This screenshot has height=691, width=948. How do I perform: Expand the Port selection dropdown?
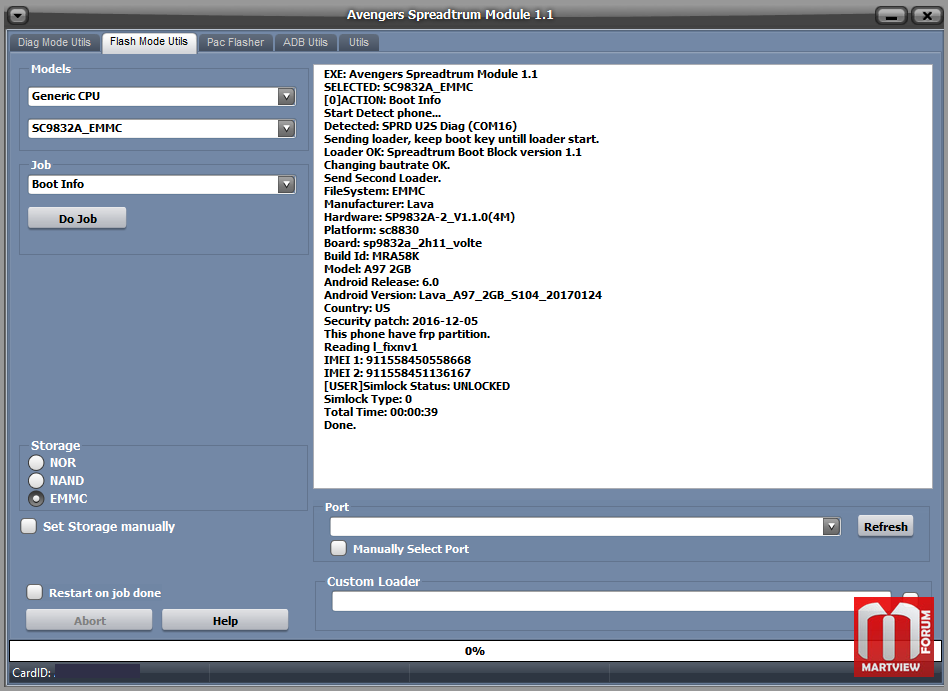pyautogui.click(x=831, y=527)
